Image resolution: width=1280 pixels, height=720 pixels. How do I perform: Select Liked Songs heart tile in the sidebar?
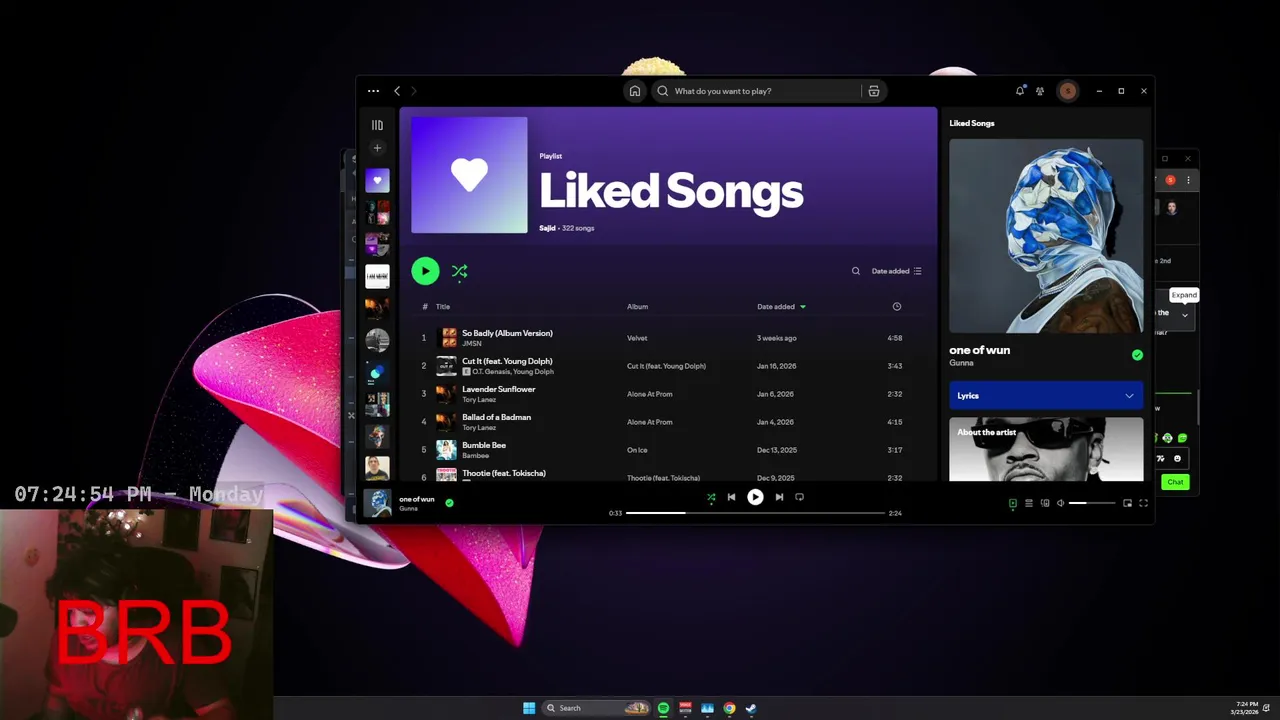pos(377,181)
